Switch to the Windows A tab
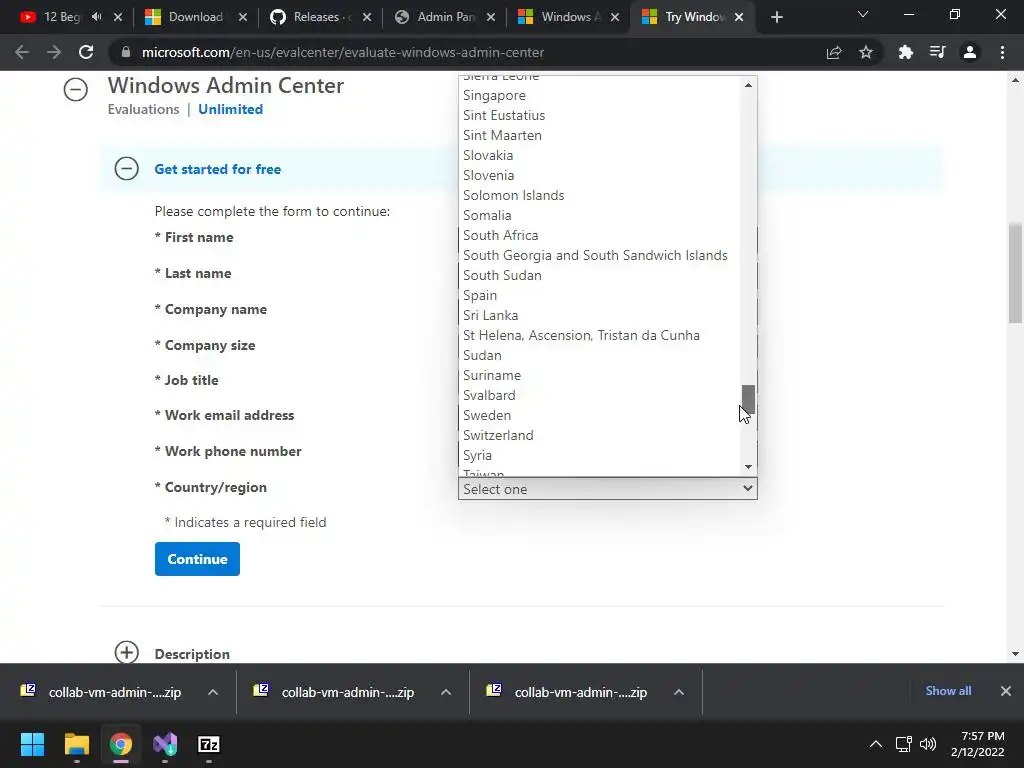Viewport: 1024px width, 768px height. pyautogui.click(x=567, y=17)
